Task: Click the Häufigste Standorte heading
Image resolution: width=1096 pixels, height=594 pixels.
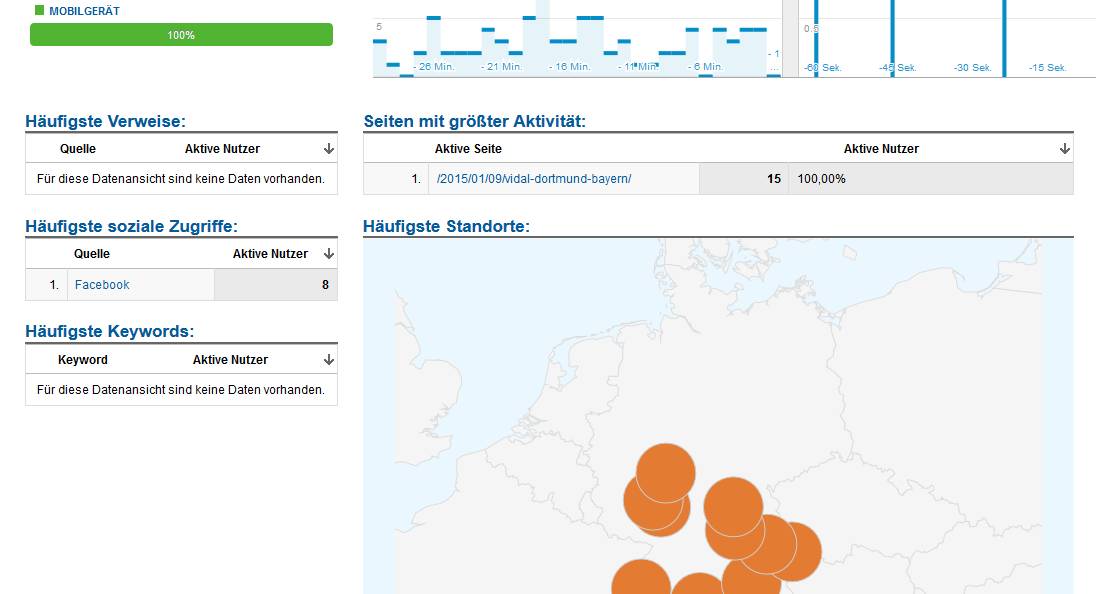Action: pyautogui.click(x=447, y=226)
